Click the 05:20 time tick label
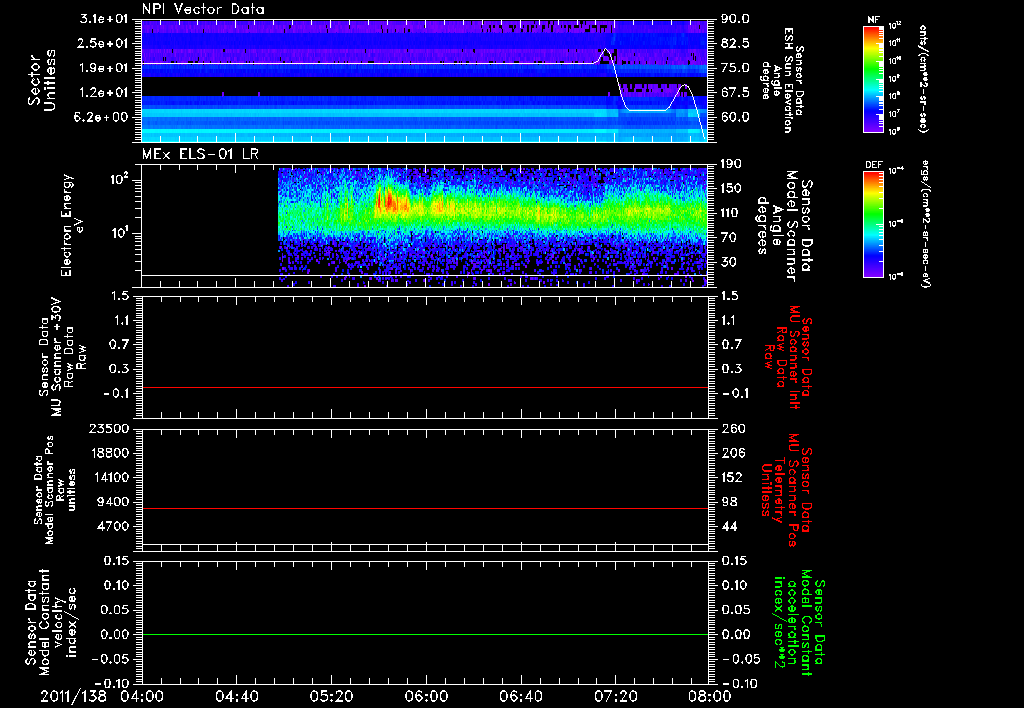 [x=331, y=696]
